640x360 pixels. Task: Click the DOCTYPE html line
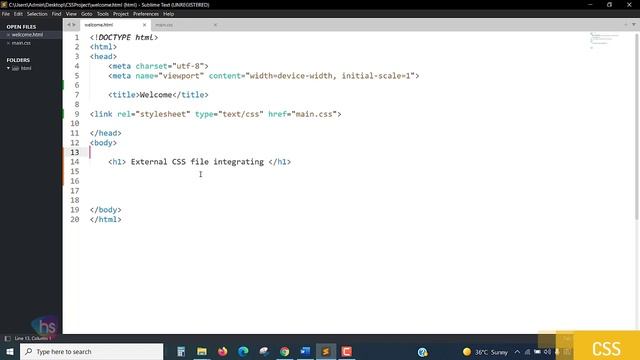tap(124, 38)
